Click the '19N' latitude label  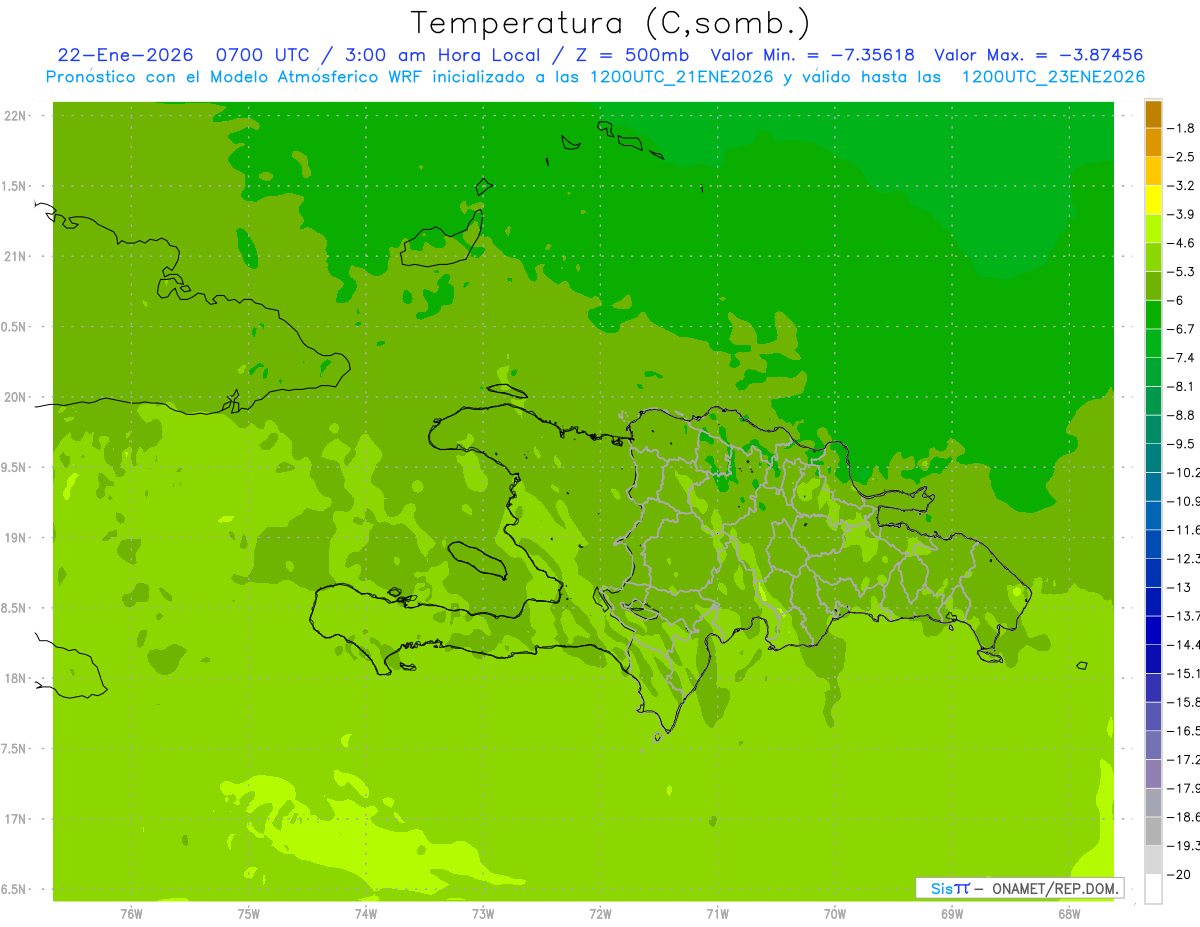[x=16, y=538]
